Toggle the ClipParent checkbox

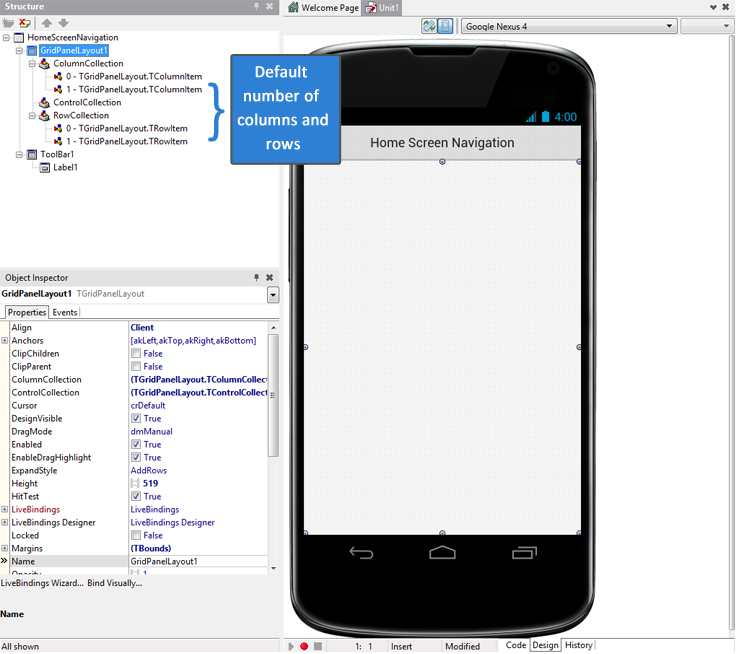[x=136, y=367]
